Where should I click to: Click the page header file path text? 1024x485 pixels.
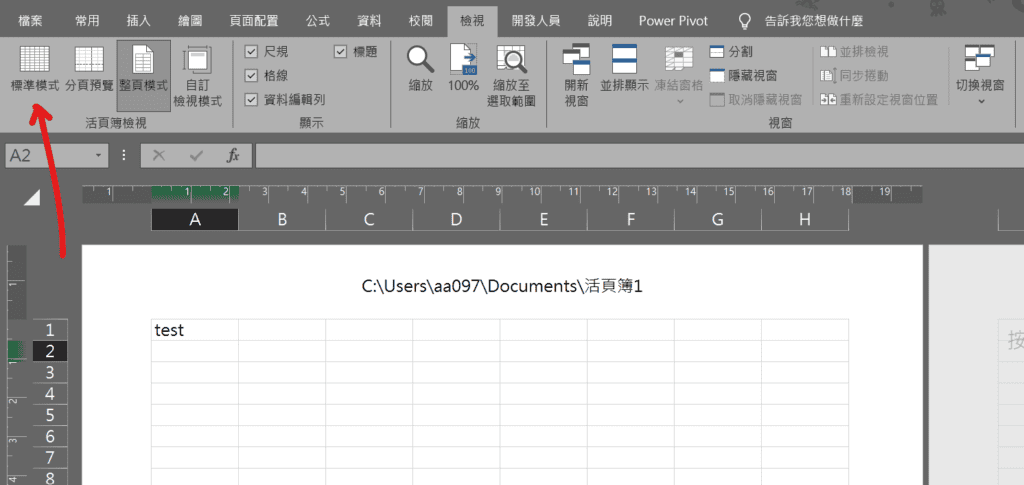click(x=503, y=286)
